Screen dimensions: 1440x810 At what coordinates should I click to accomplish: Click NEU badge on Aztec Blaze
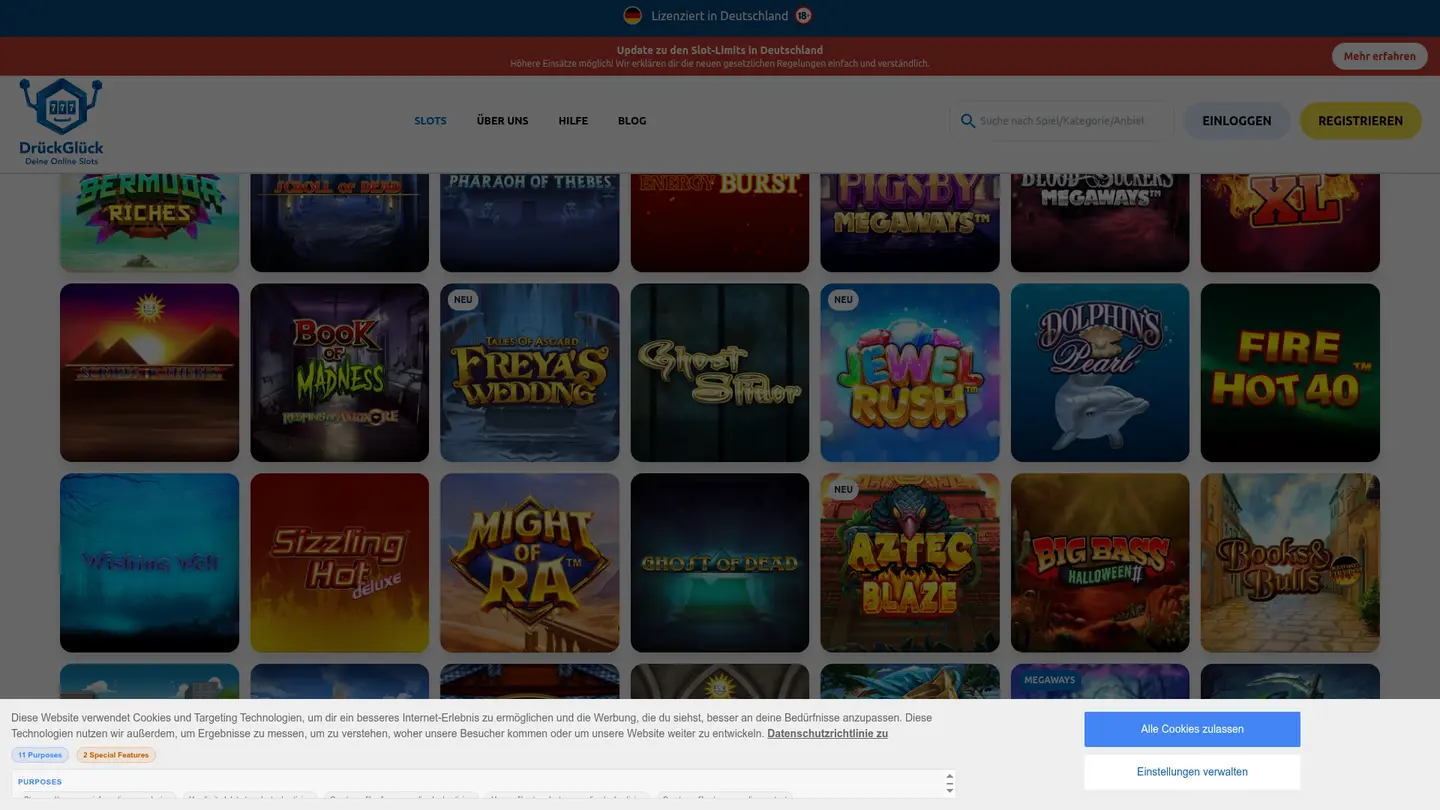(843, 490)
